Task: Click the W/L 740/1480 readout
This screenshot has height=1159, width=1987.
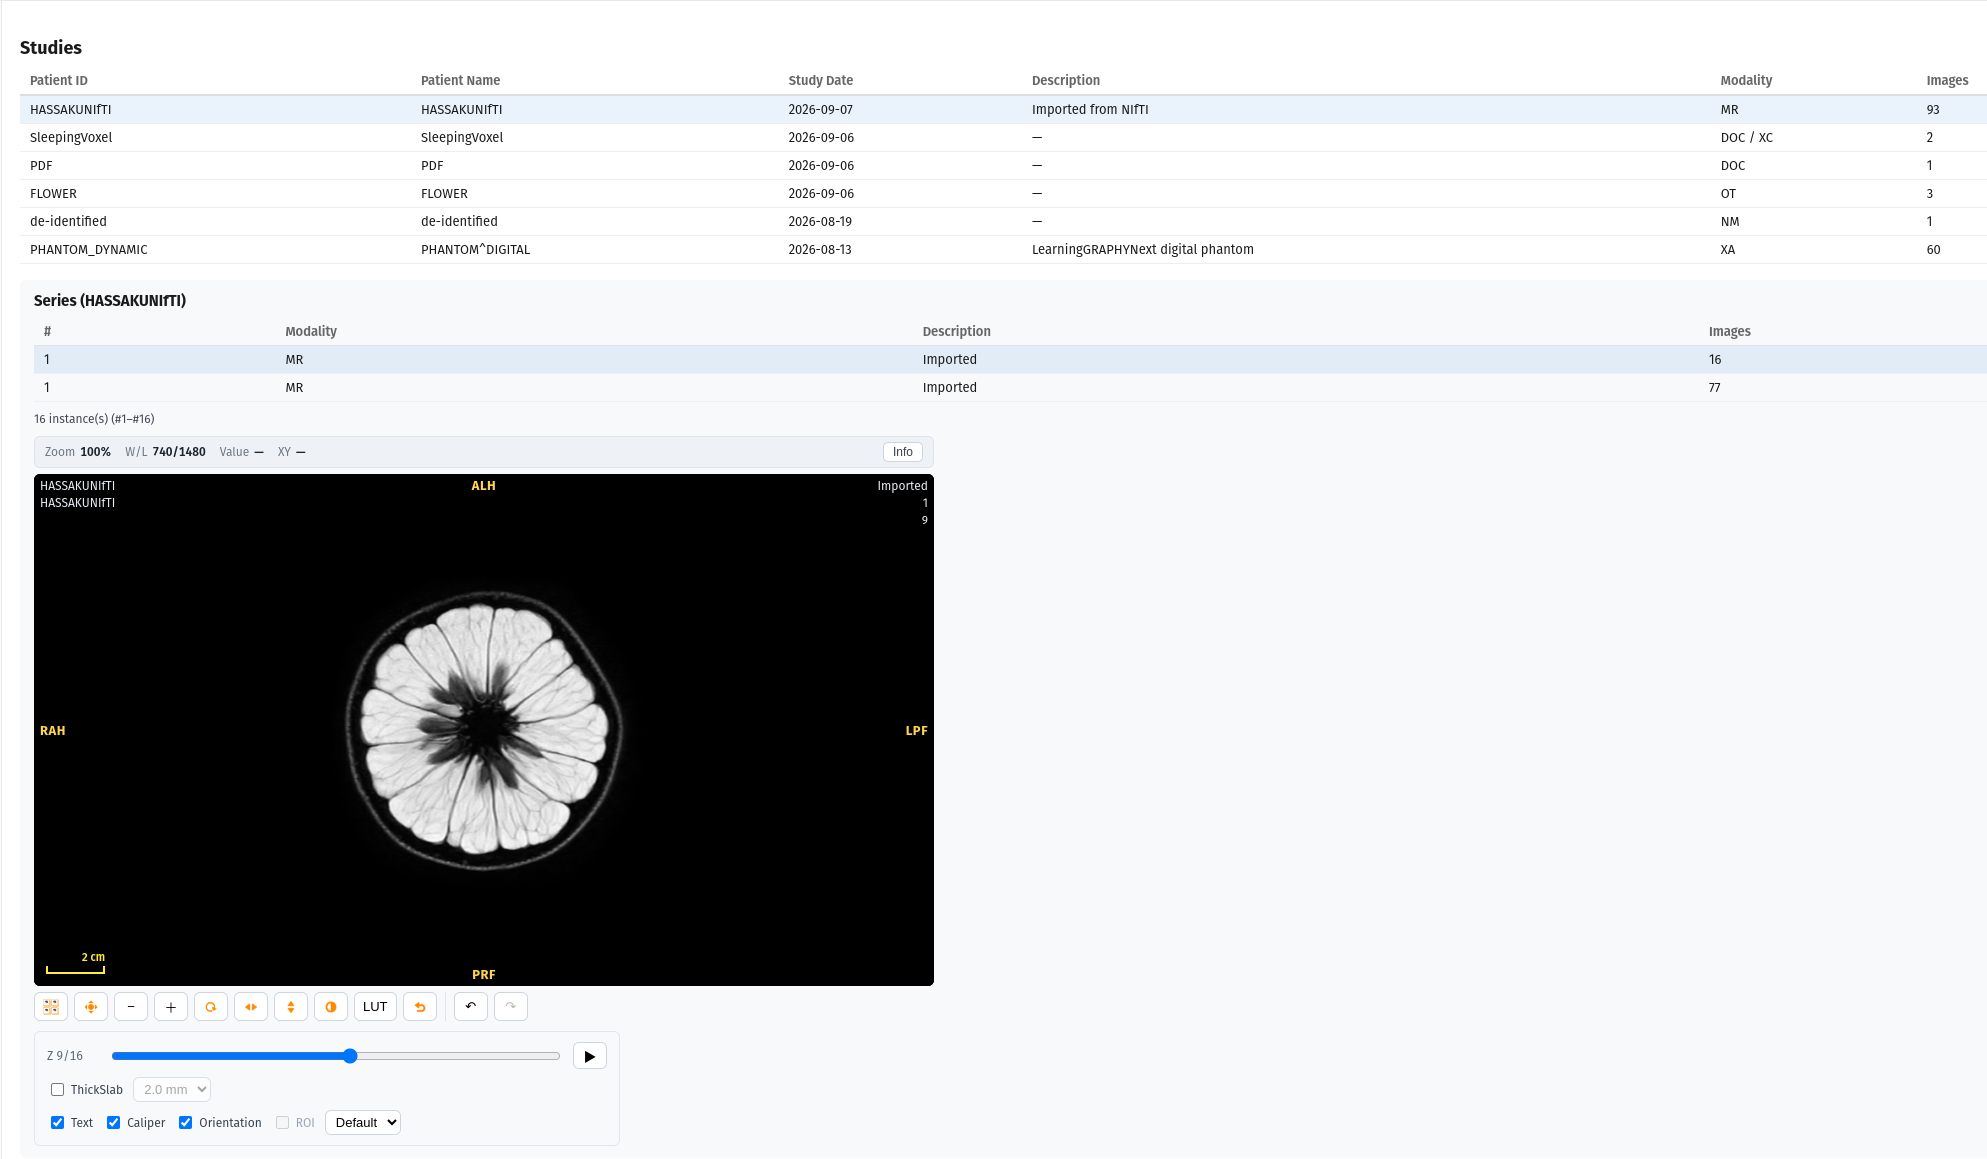Action: point(165,452)
